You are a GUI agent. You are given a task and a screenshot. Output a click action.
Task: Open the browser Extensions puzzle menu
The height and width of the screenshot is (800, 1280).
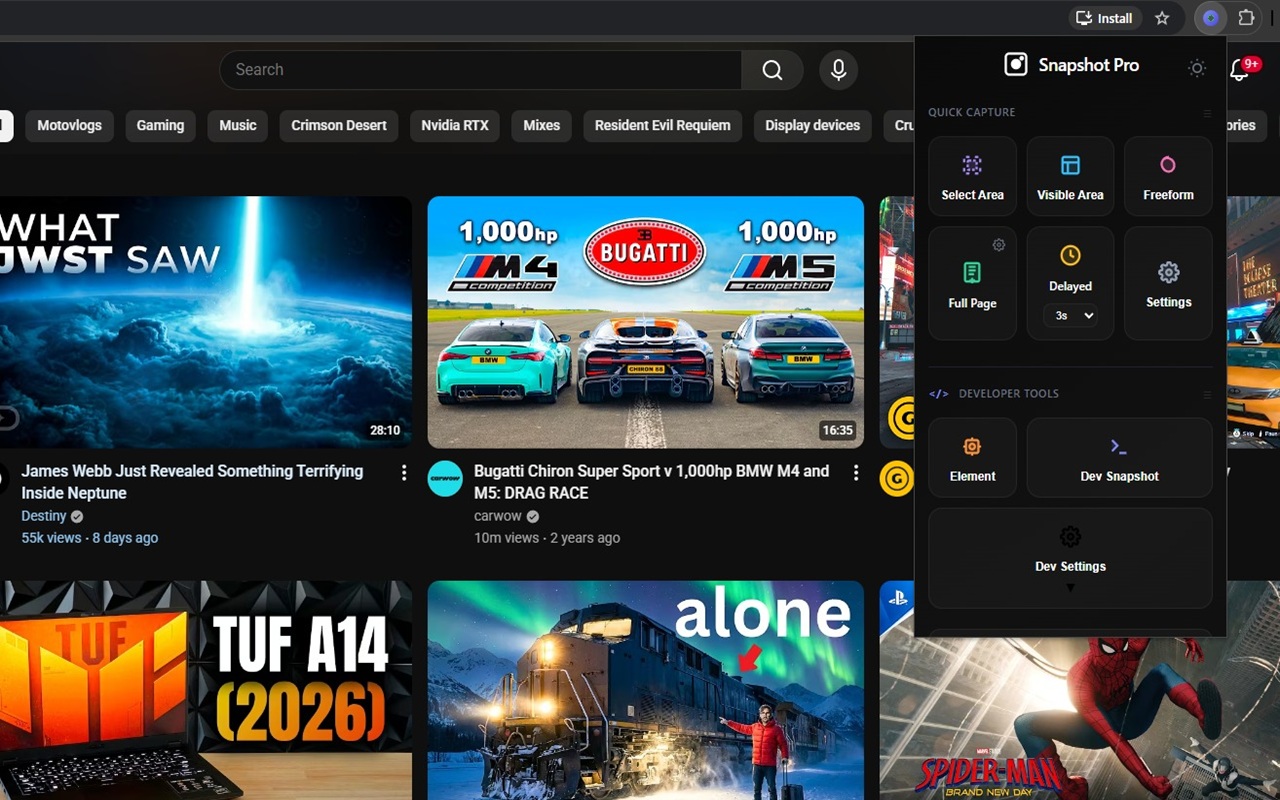pyautogui.click(x=1246, y=18)
